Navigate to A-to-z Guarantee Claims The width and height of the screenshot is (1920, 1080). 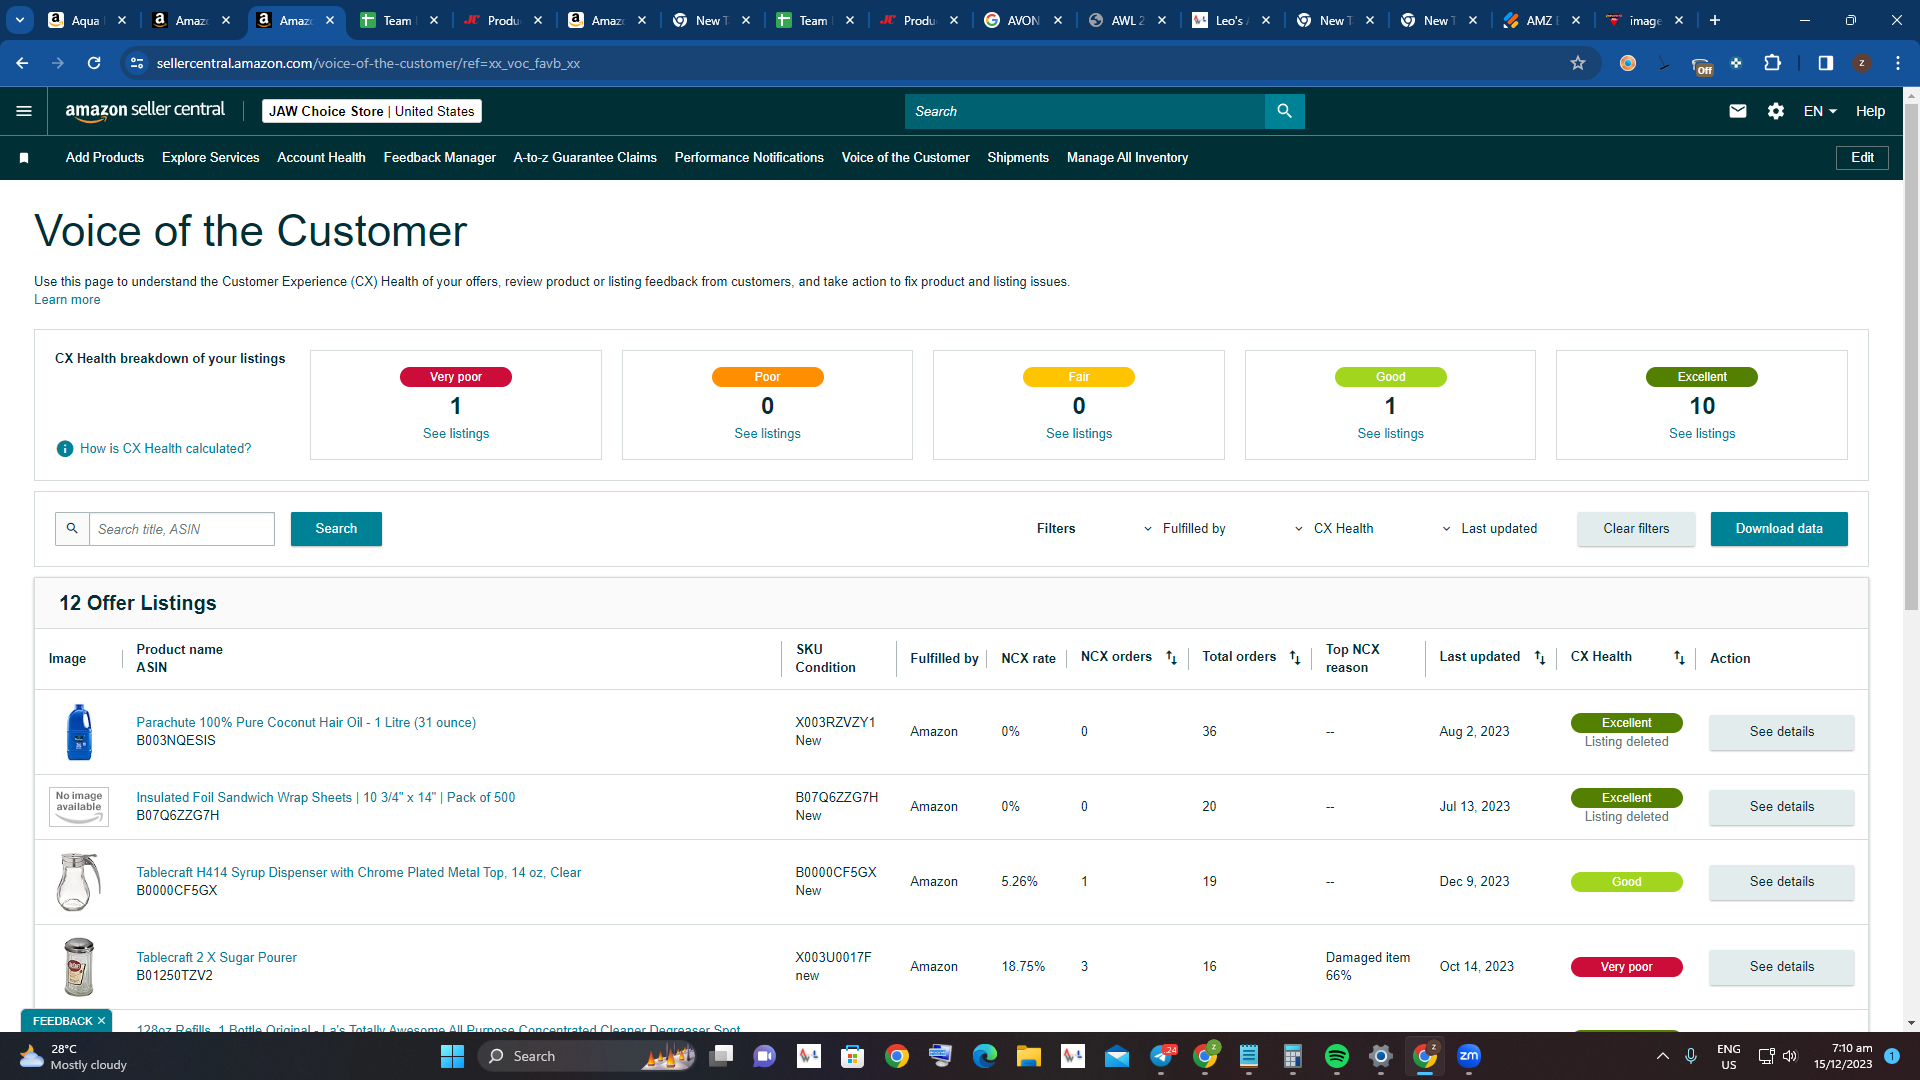click(585, 158)
